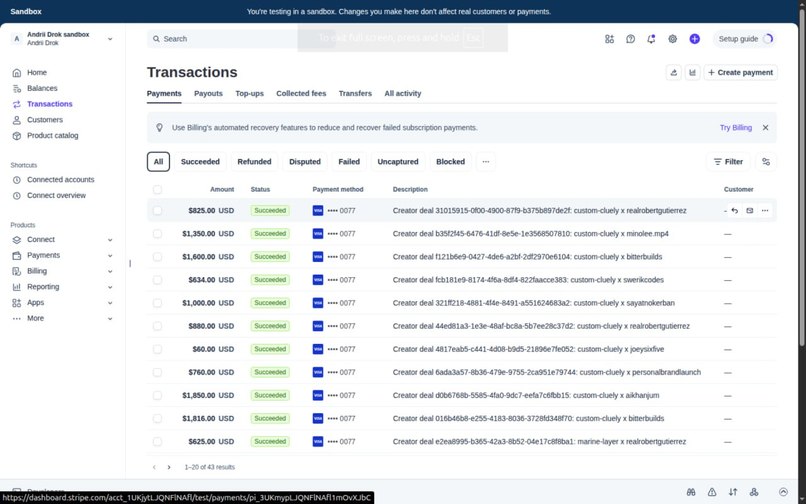
Task: Filter payments by Refunded status
Action: point(254,161)
